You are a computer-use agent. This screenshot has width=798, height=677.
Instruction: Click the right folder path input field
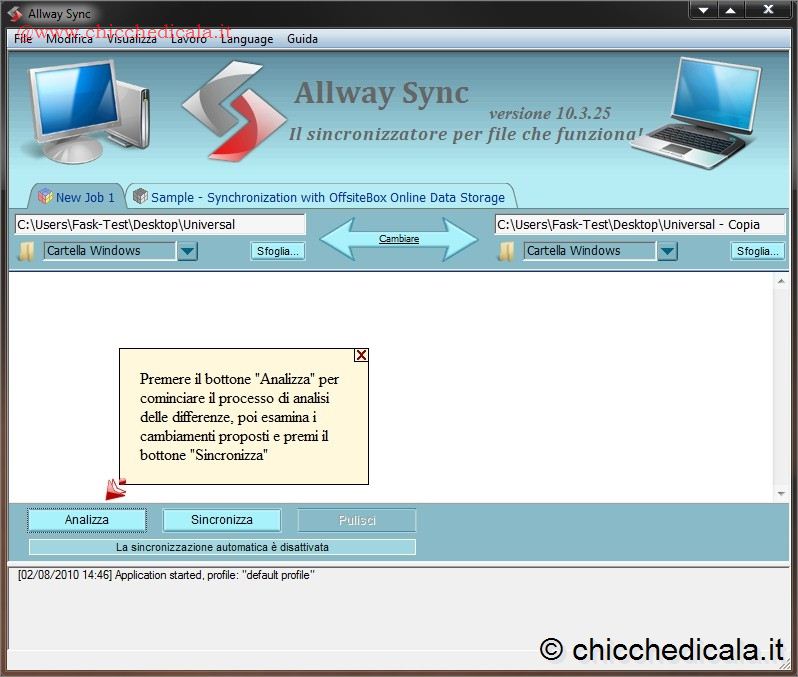click(x=640, y=225)
